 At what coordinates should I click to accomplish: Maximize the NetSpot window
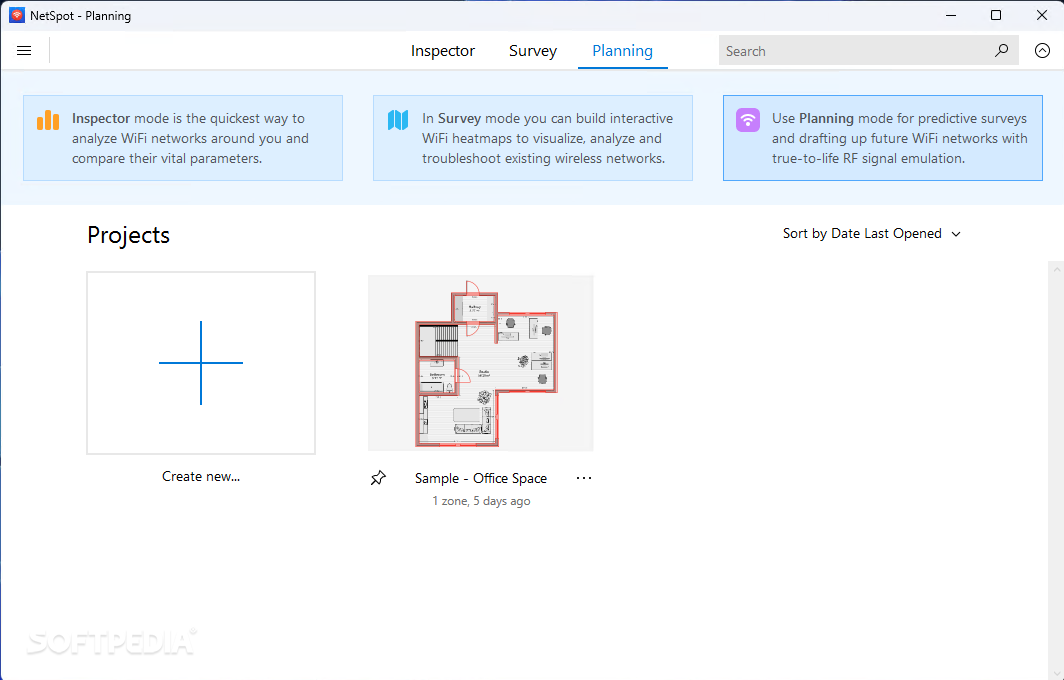(x=995, y=15)
